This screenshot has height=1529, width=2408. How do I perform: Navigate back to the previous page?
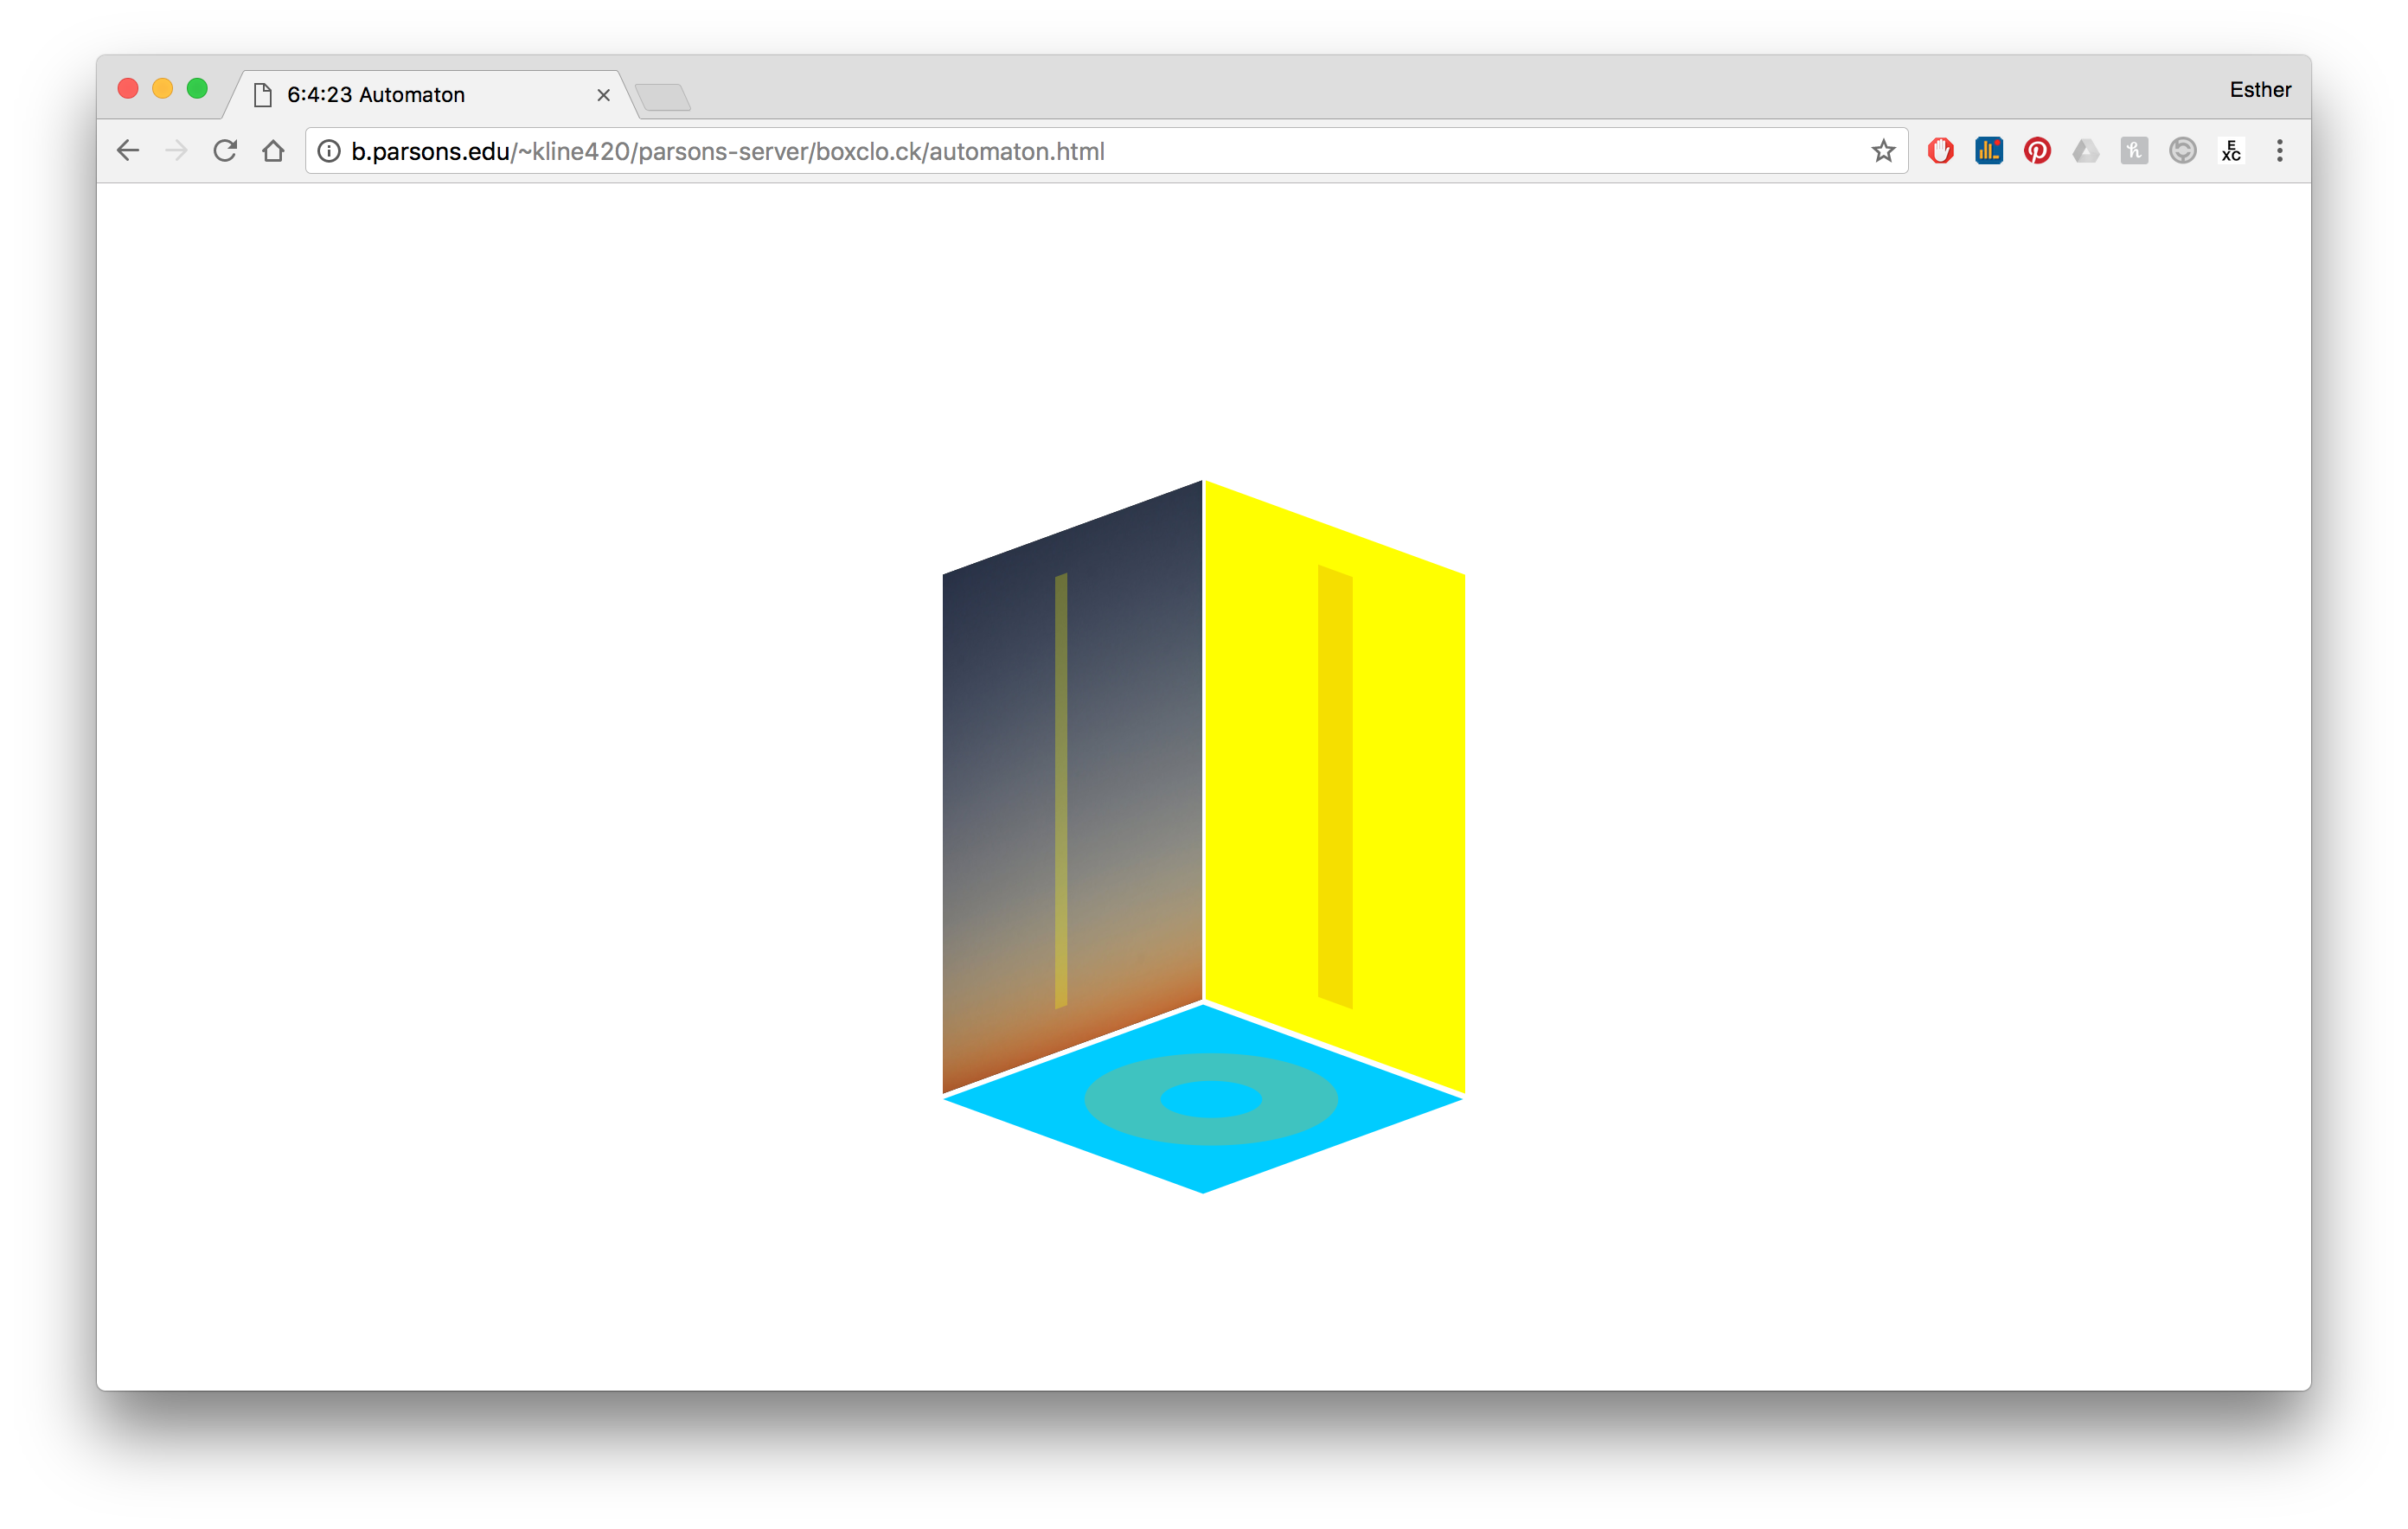(128, 151)
